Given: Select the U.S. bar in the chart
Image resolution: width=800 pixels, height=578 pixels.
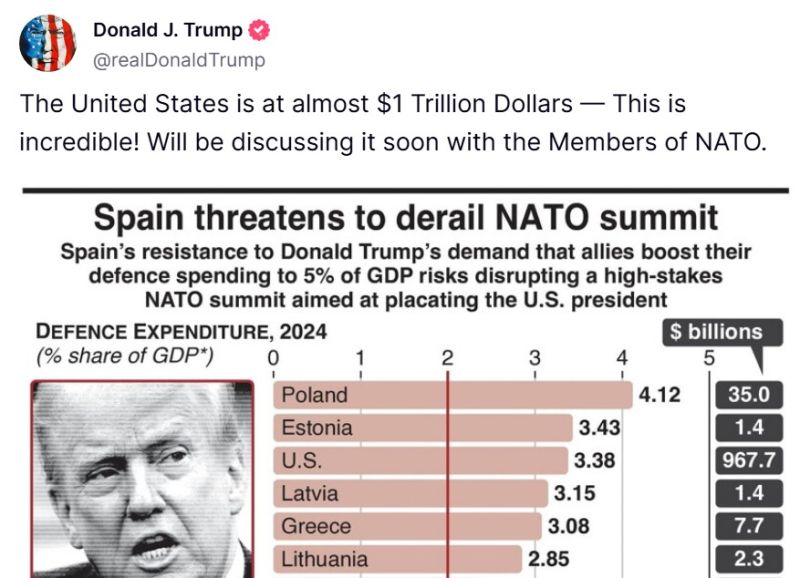Looking at the screenshot, I should [420, 461].
